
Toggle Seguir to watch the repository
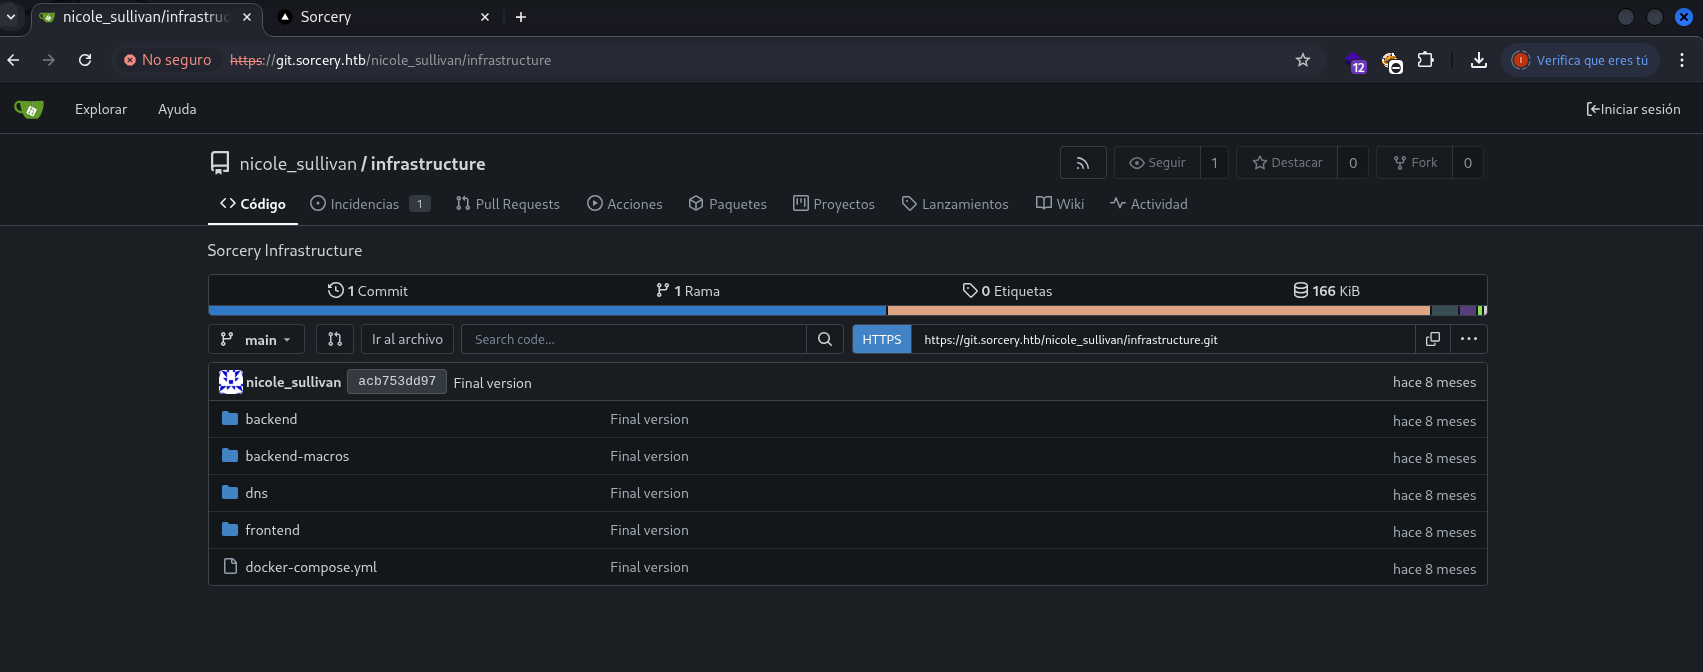click(1157, 163)
